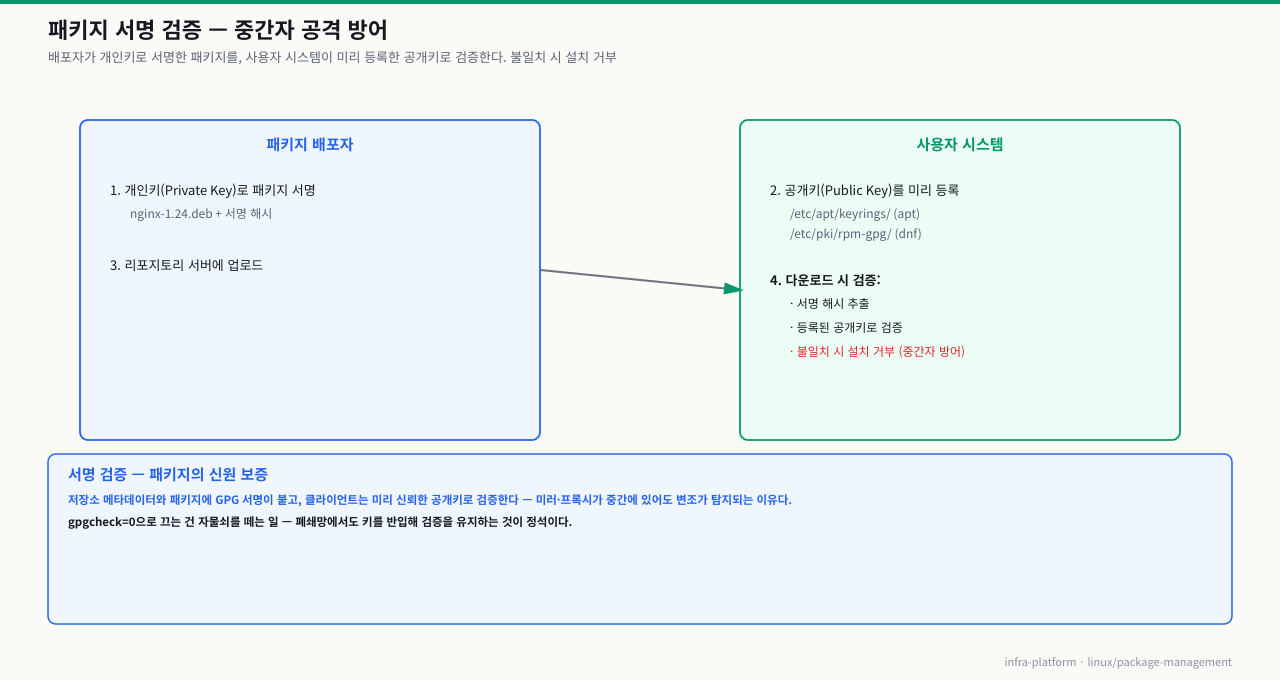Click the title 패키지 서명 검증 — 중간자 공격 방어
1280x680 pixels.
click(x=218, y=30)
